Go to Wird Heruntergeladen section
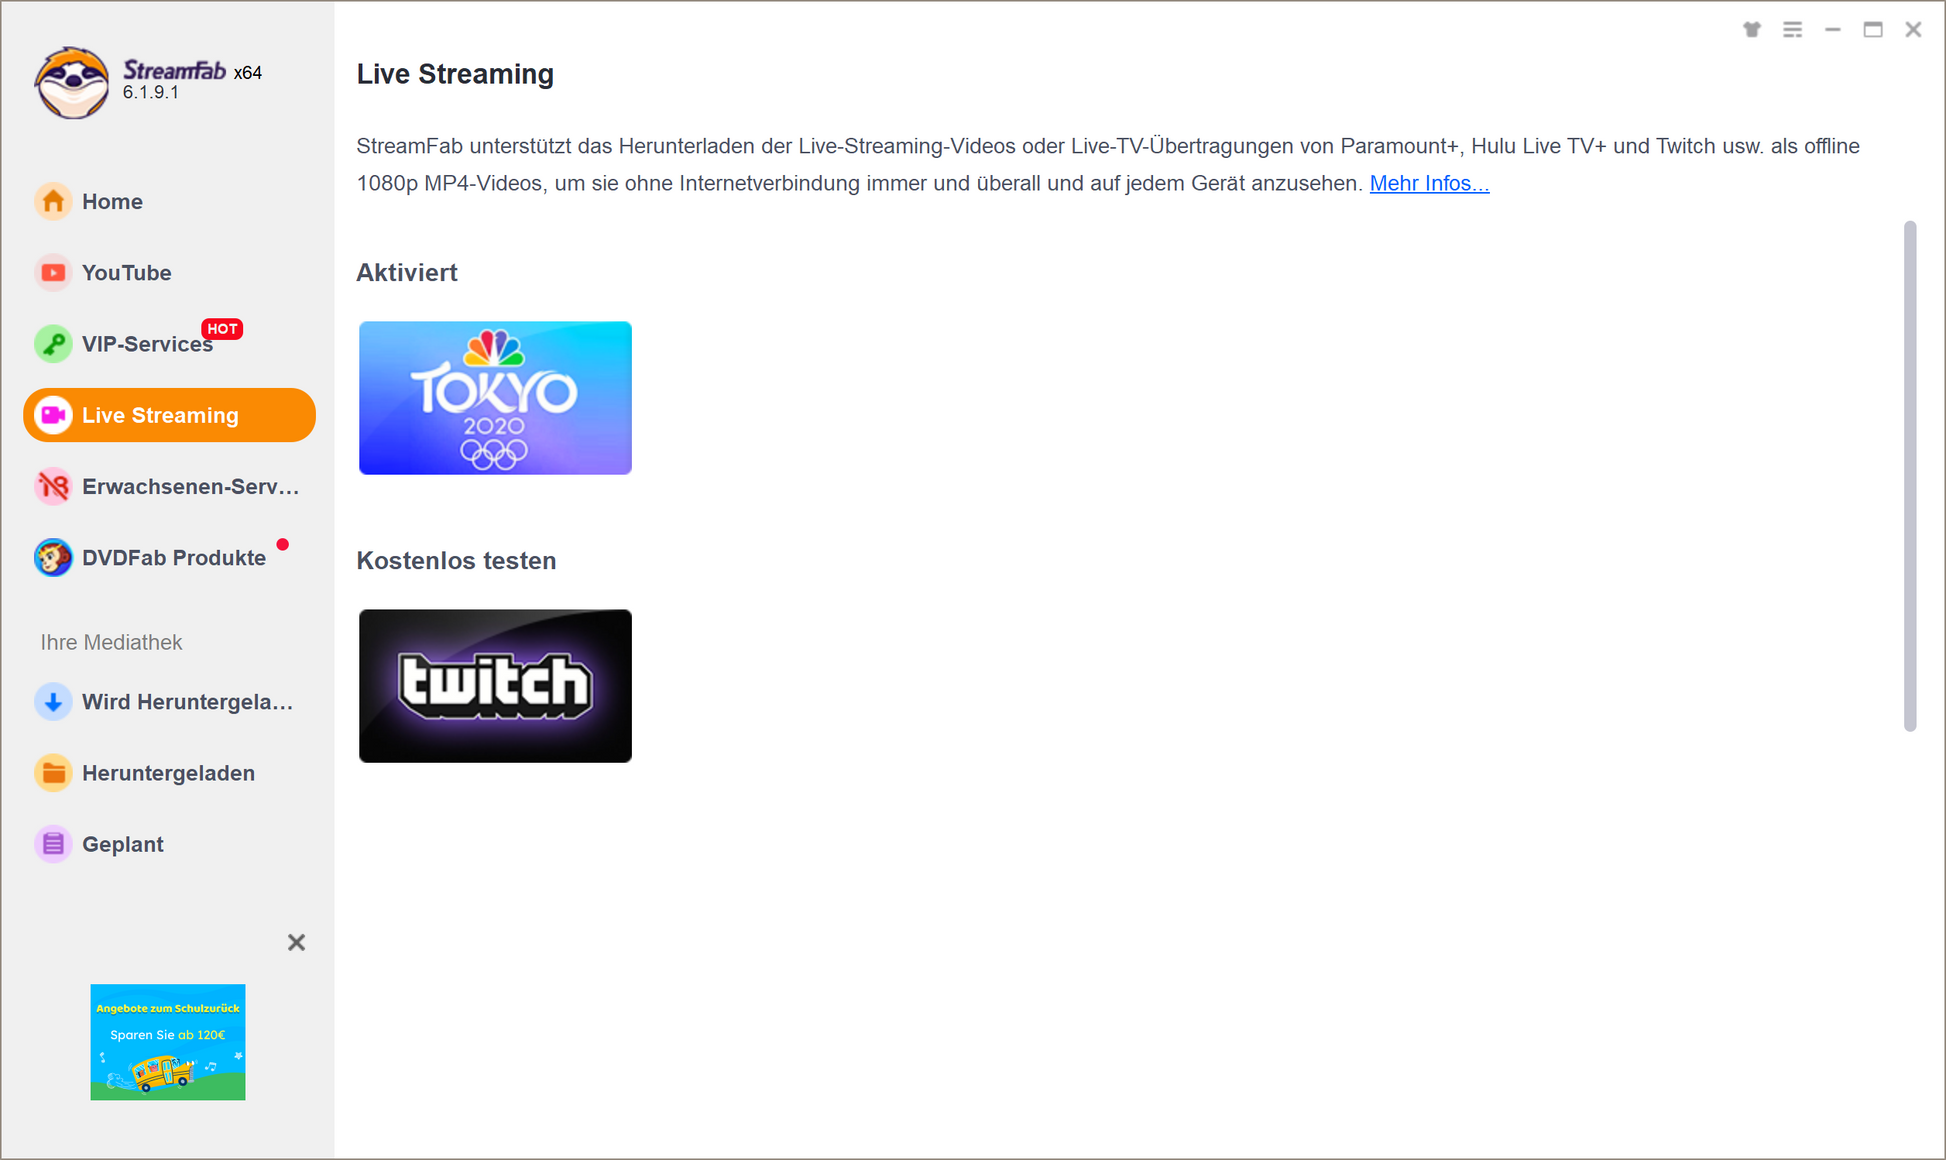Viewport: 1946px width, 1160px height. [187, 702]
